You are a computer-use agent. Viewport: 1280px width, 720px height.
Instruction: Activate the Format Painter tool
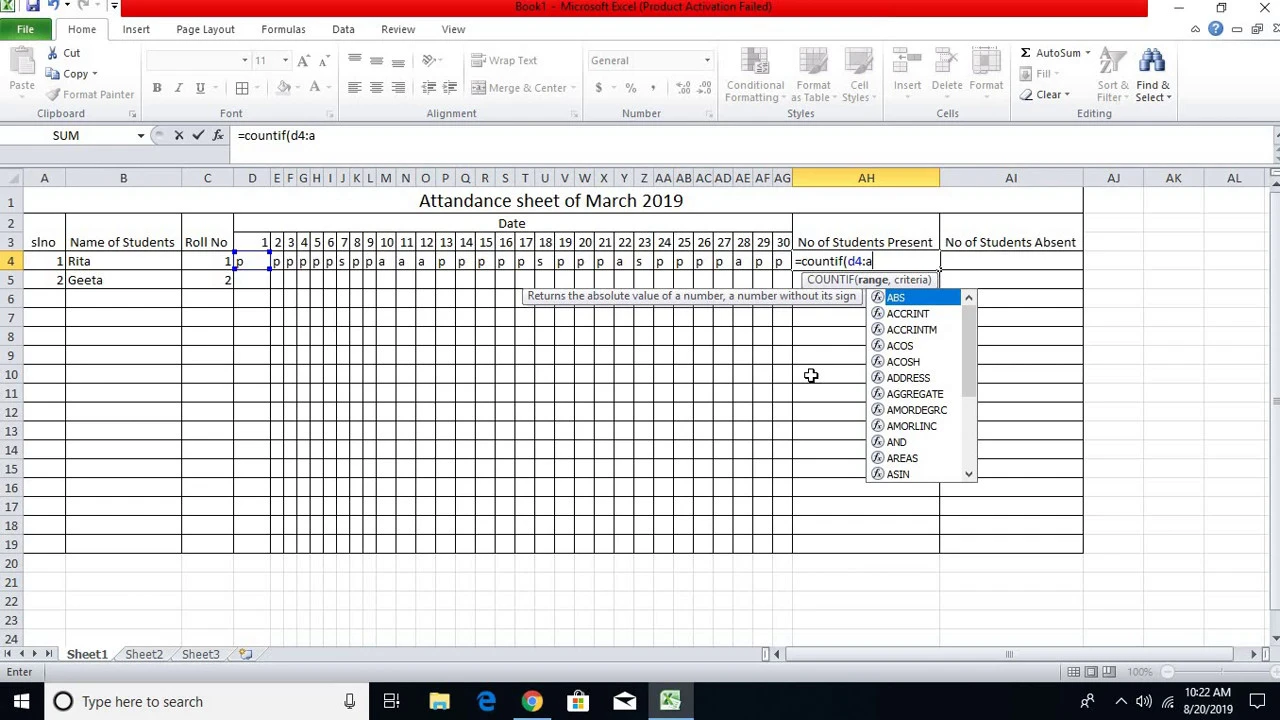tap(89, 94)
